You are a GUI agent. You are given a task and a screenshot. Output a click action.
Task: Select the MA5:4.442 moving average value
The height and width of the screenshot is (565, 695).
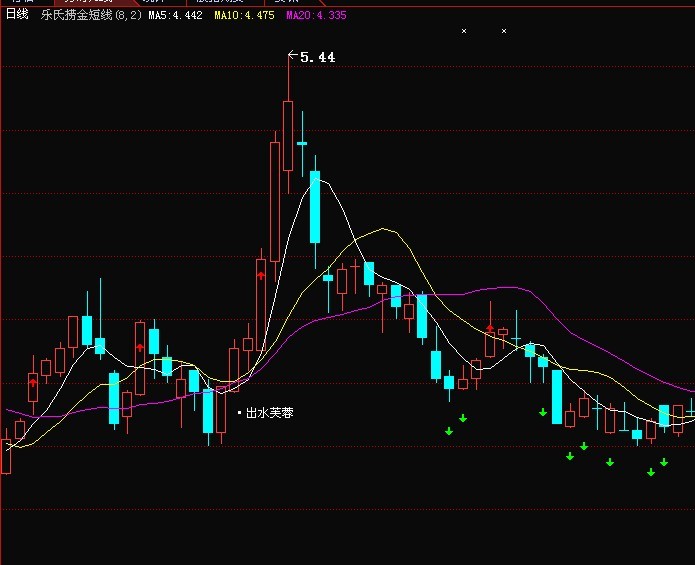pyautogui.click(x=176, y=16)
